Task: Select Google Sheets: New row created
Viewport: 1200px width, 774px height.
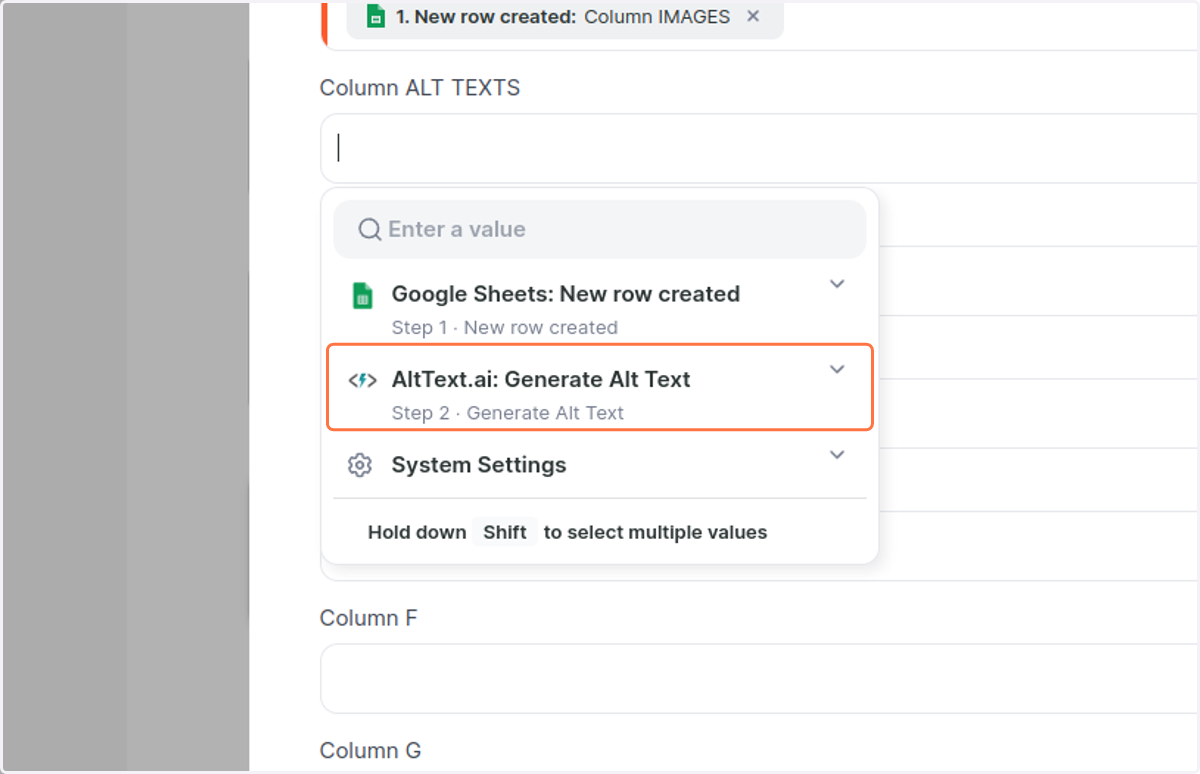Action: point(600,309)
